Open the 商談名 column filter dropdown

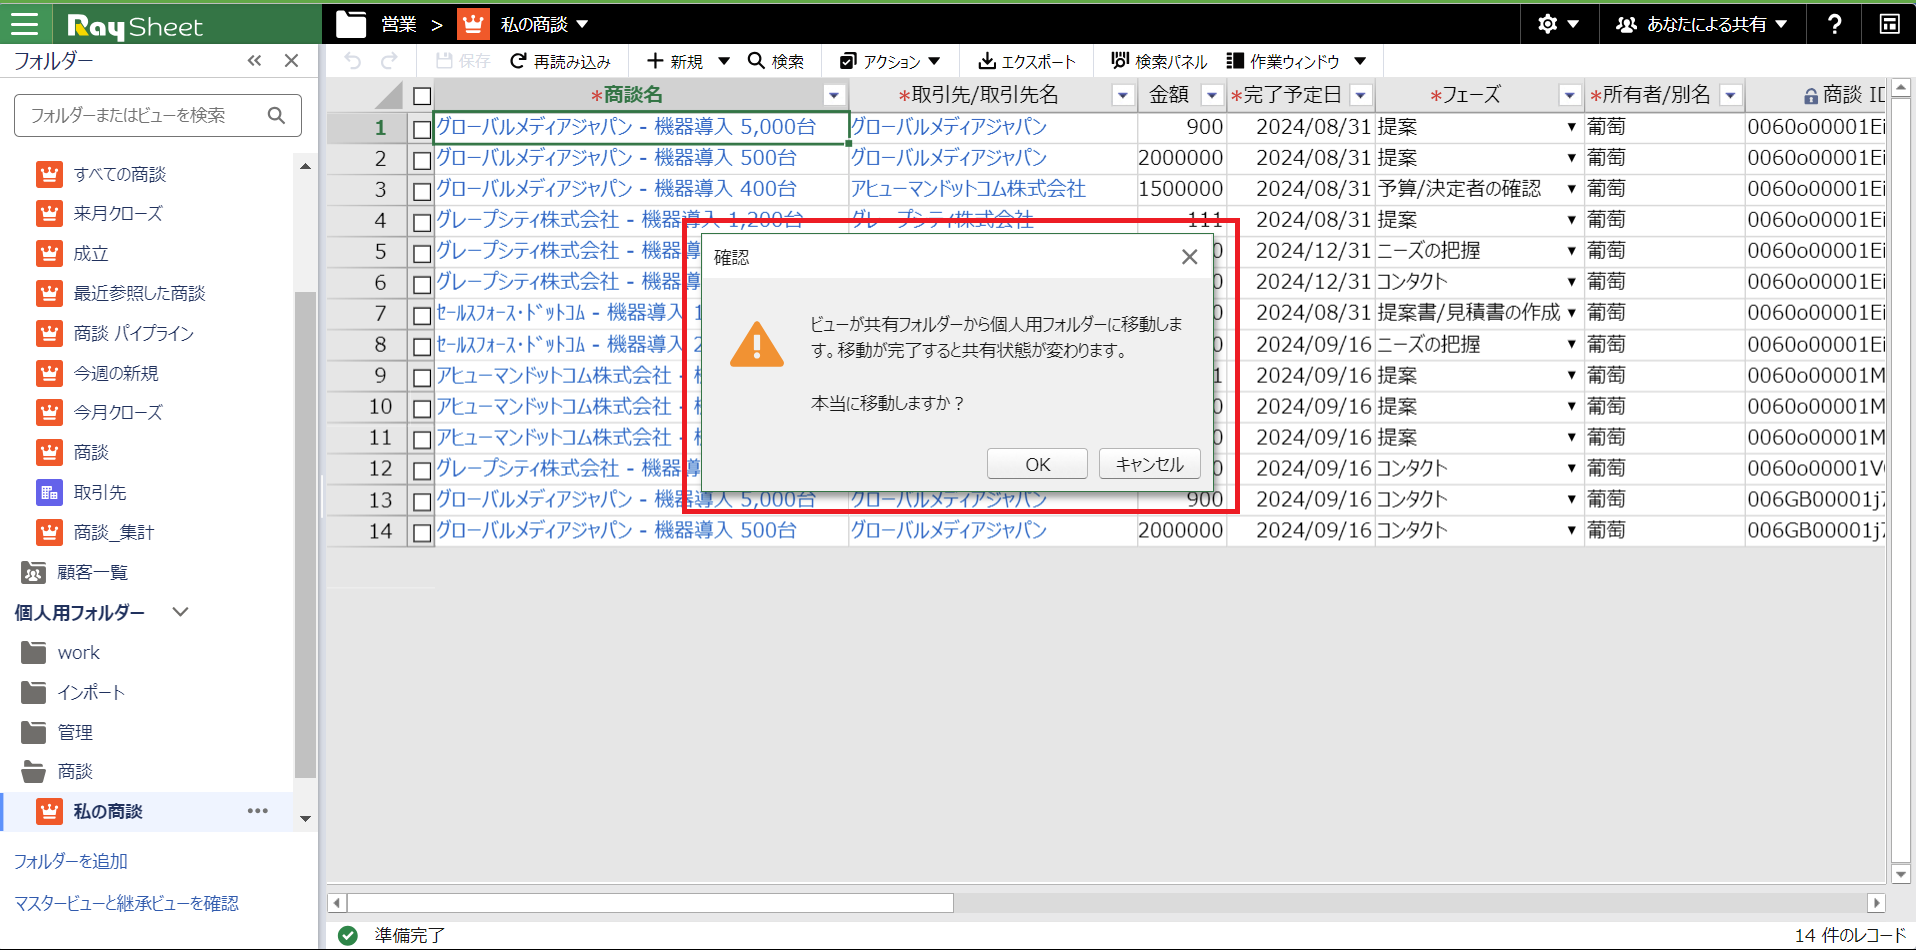tap(834, 95)
